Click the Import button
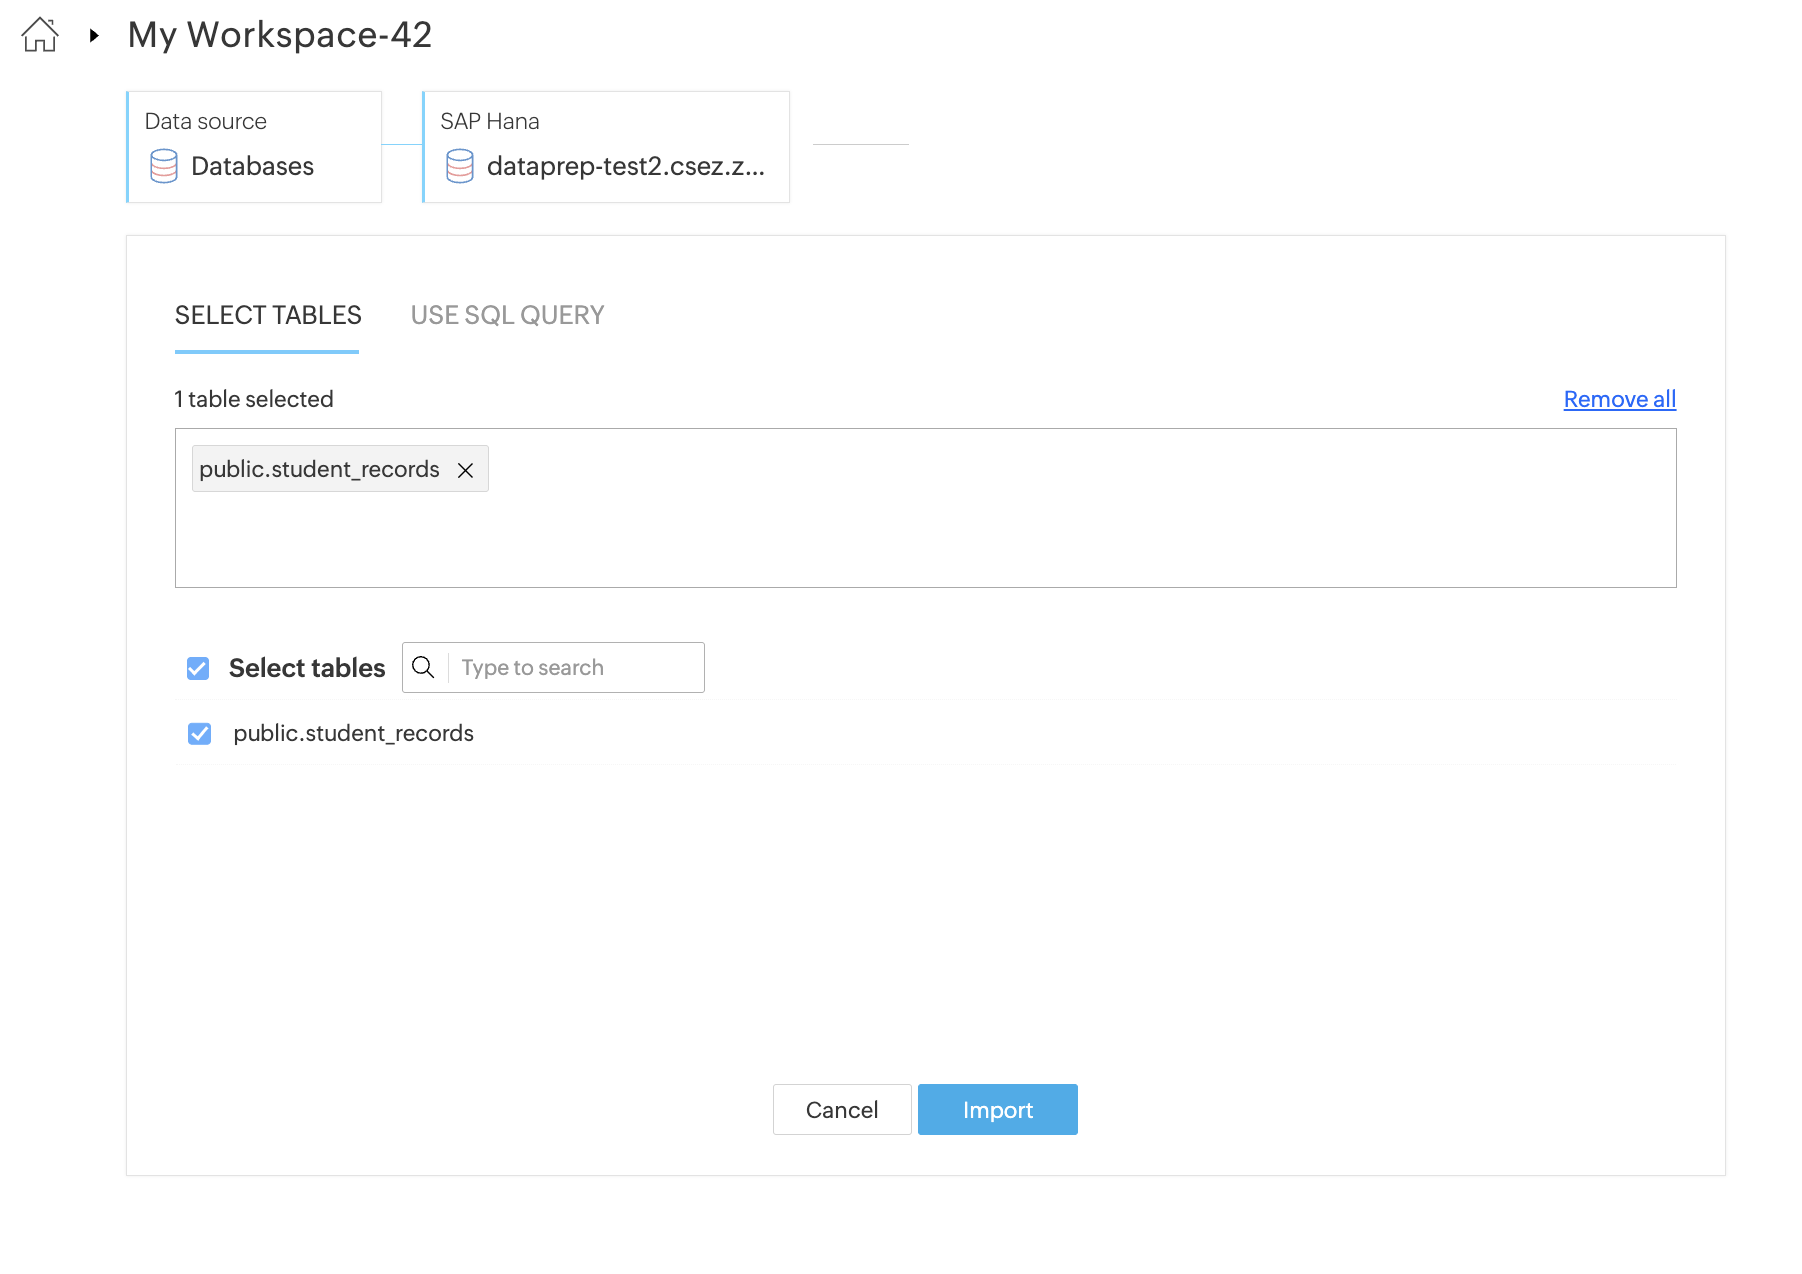This screenshot has height=1274, width=1802. tap(998, 1110)
